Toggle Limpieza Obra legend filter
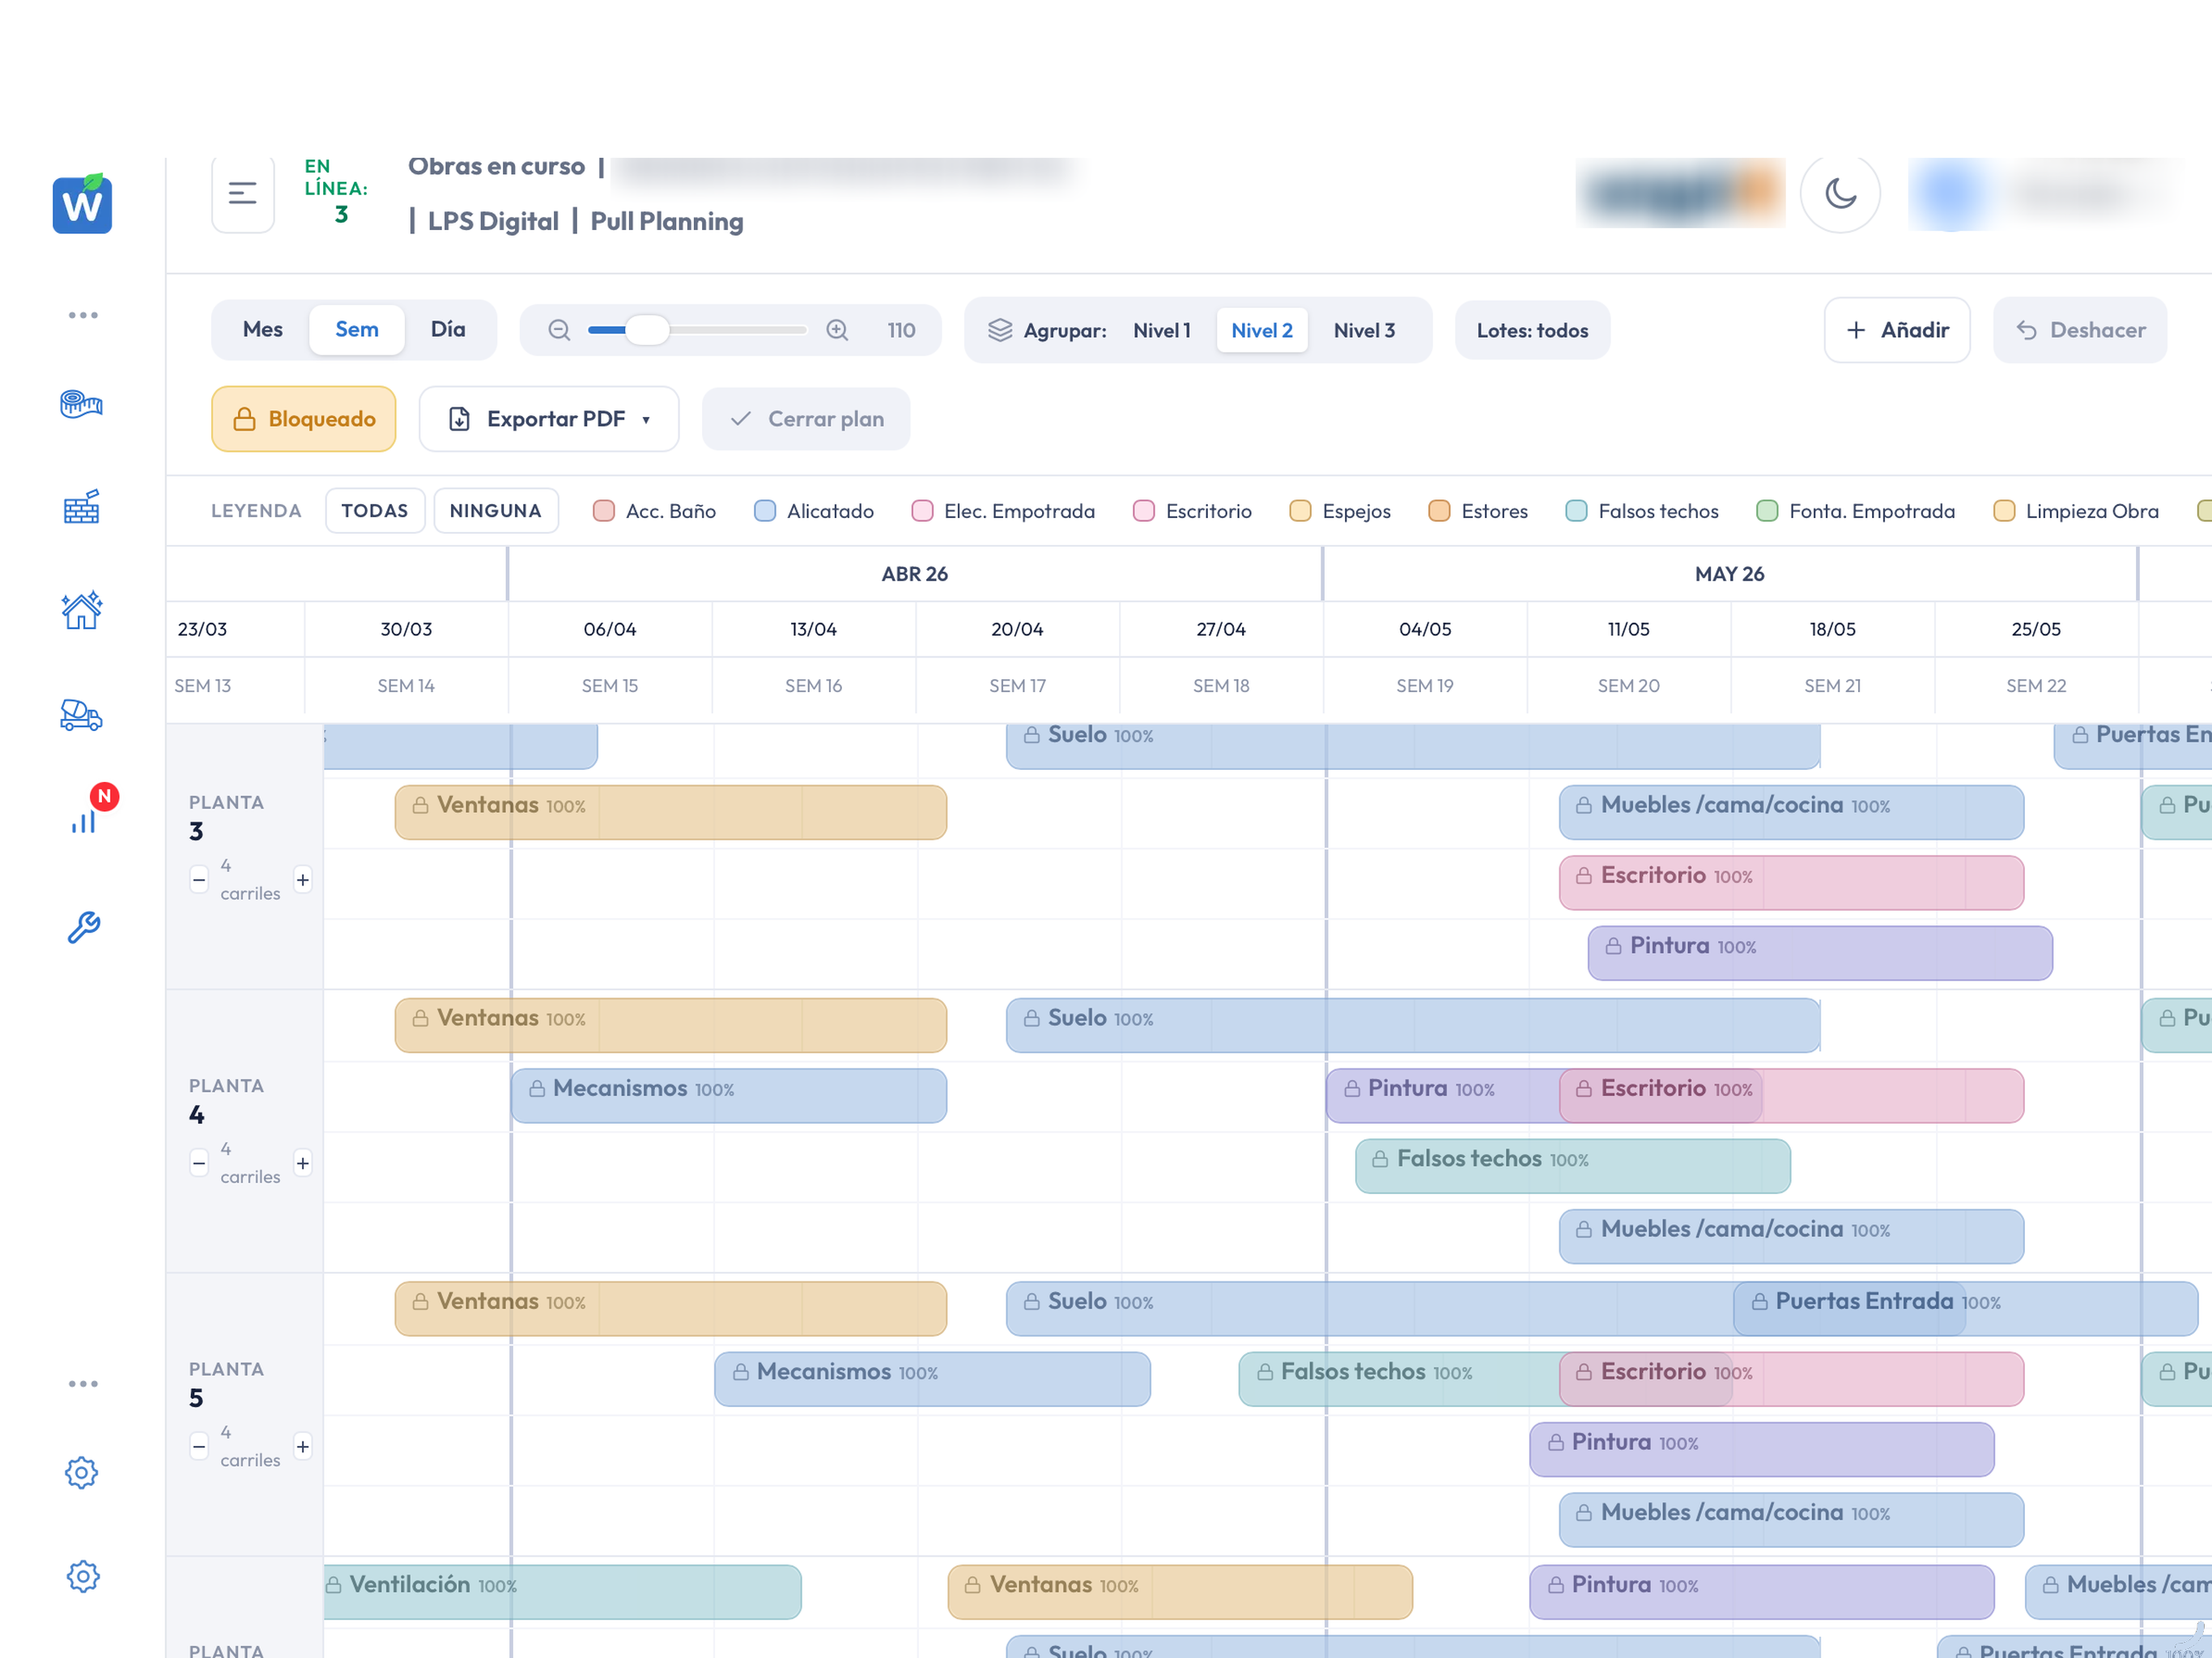The image size is (2212, 1658). 2076,511
